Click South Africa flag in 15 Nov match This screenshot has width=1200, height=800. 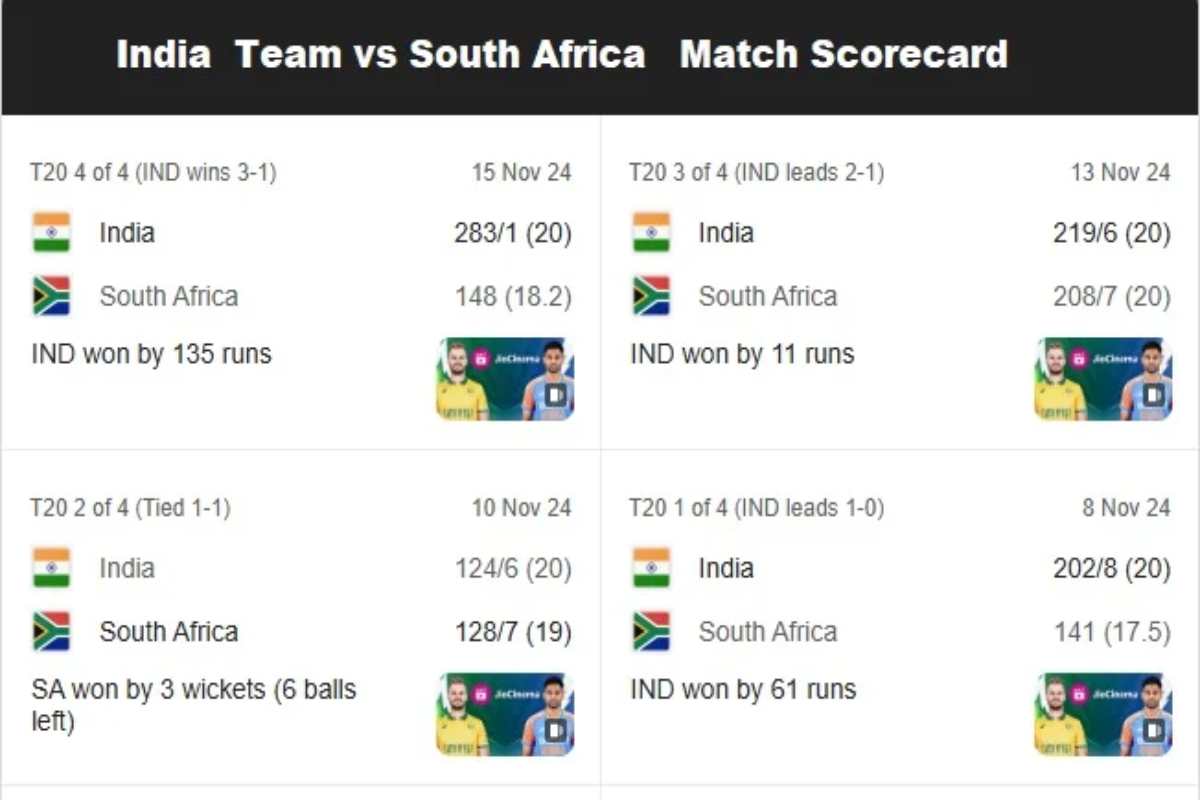click(x=51, y=296)
